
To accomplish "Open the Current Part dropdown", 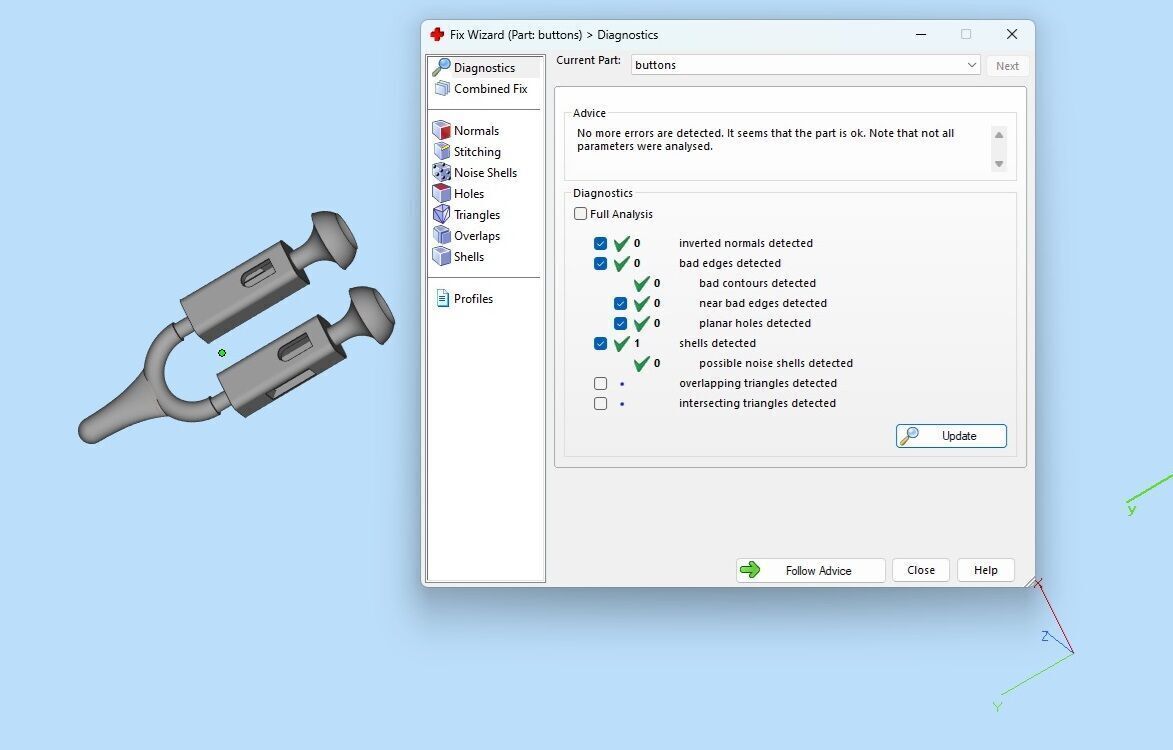I will (x=806, y=65).
